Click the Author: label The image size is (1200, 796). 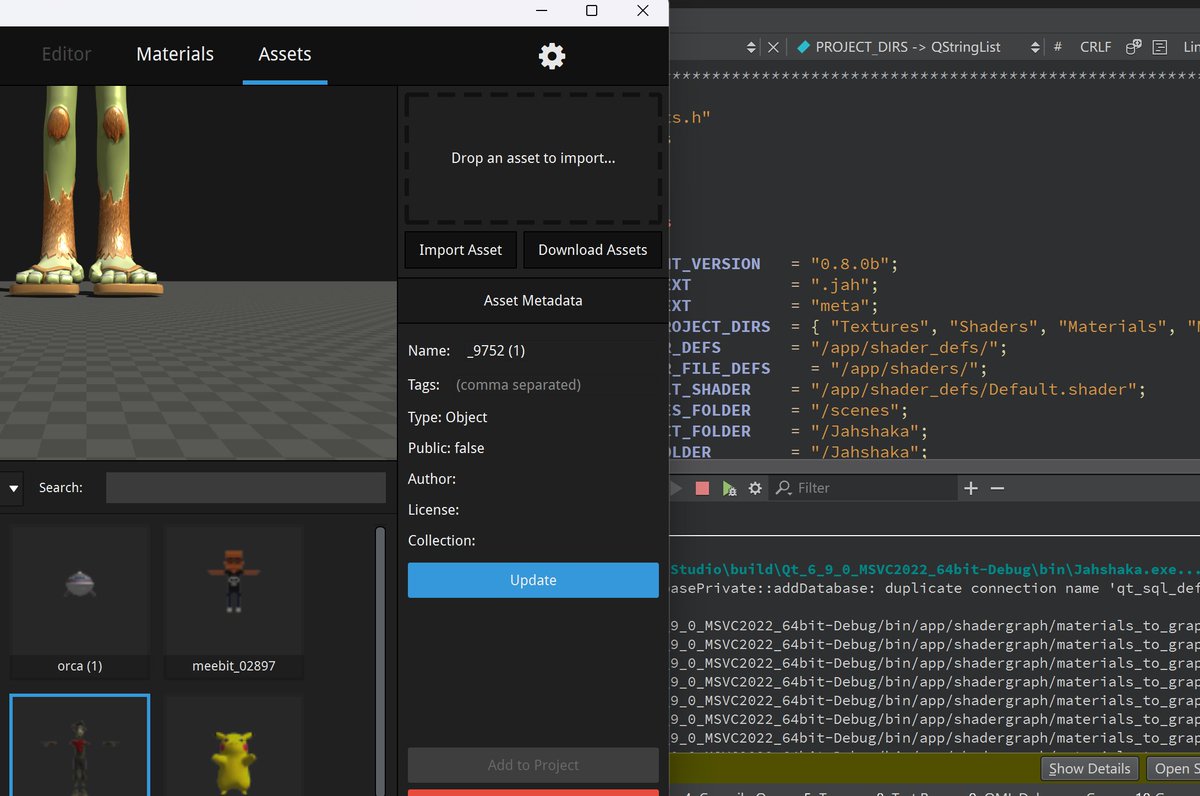click(432, 479)
